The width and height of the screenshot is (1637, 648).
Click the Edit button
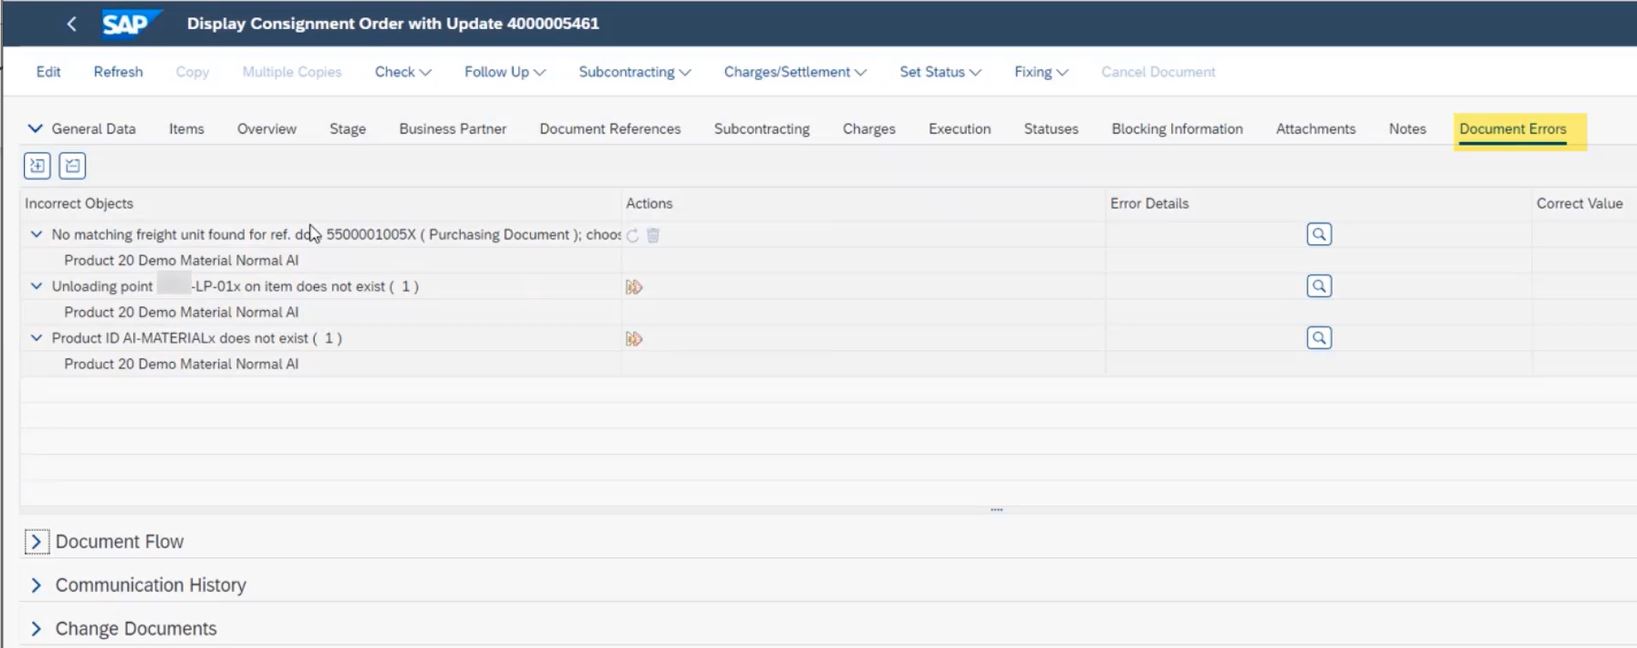click(48, 72)
